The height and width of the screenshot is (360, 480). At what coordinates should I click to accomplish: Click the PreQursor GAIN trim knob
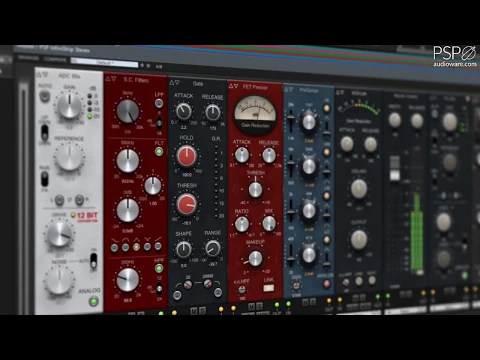[x=296, y=286]
